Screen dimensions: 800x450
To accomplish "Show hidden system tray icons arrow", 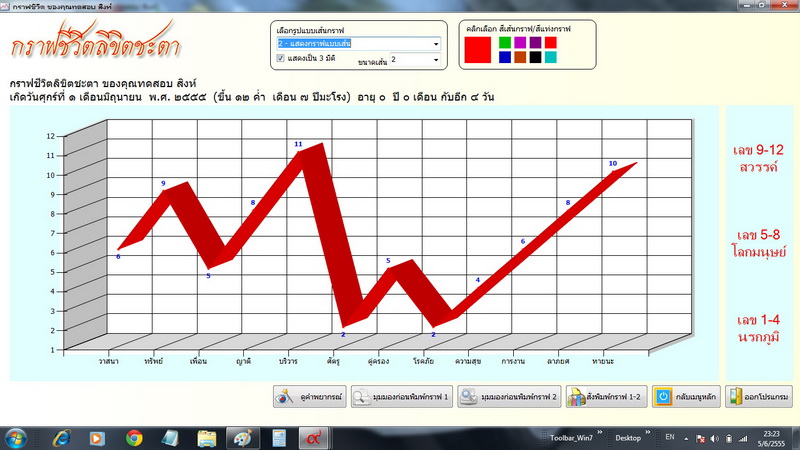I will click(686, 438).
